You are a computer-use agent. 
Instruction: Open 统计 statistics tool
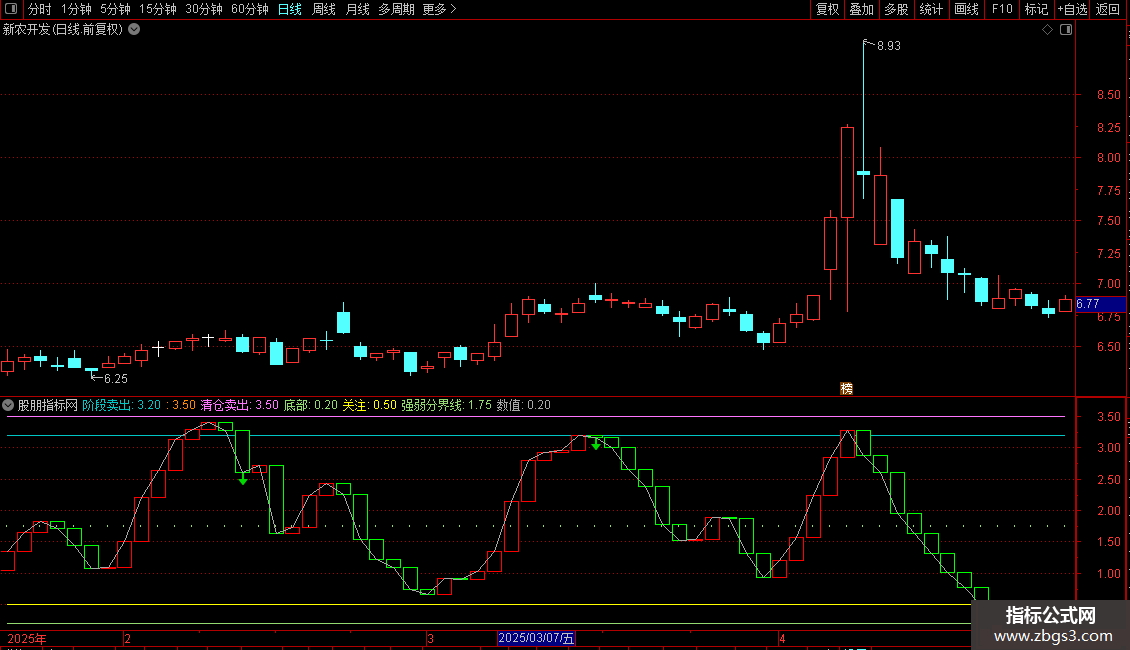coord(931,9)
